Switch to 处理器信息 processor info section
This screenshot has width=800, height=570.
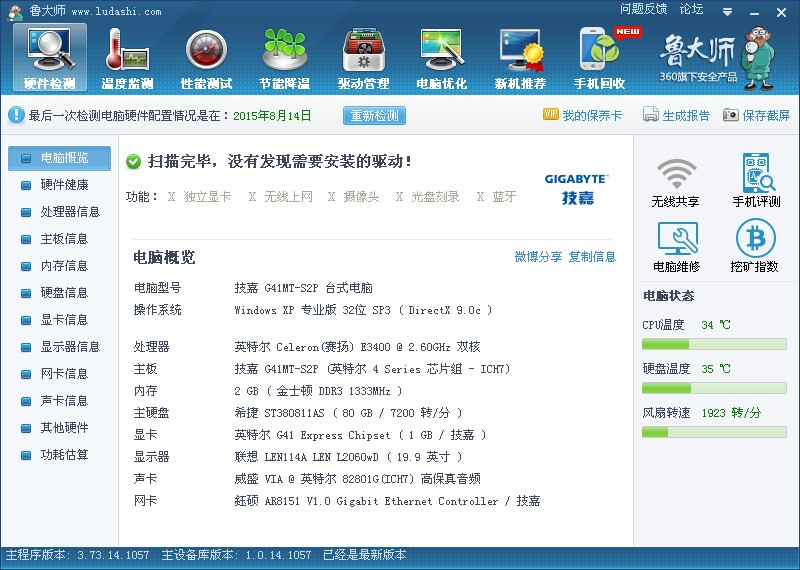(70, 212)
